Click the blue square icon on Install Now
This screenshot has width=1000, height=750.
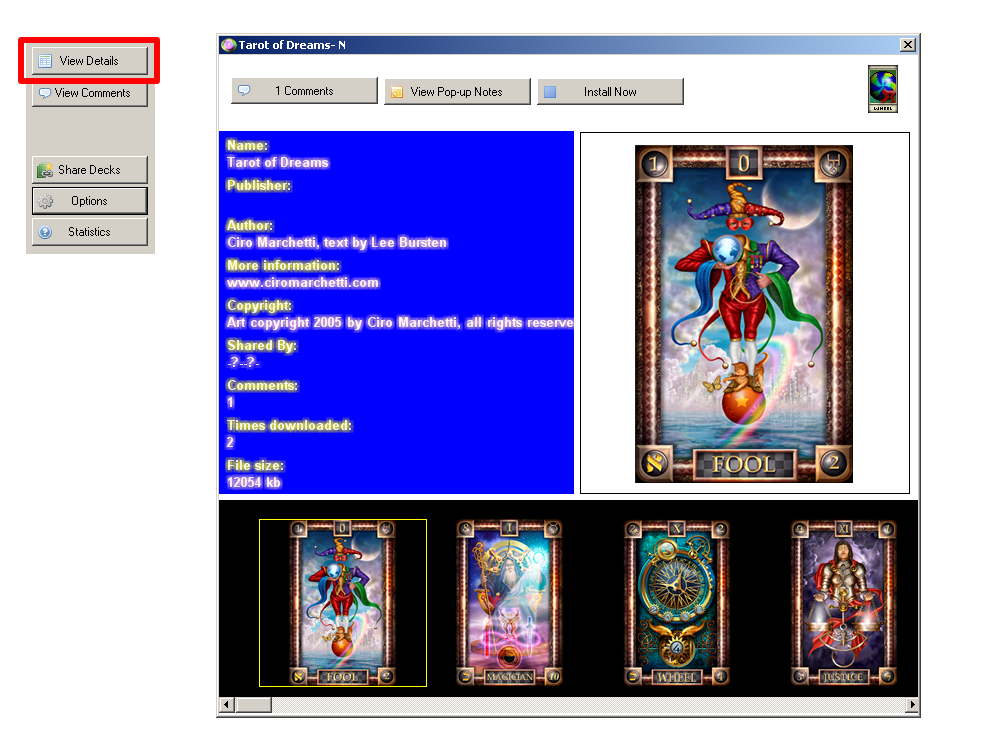click(550, 92)
